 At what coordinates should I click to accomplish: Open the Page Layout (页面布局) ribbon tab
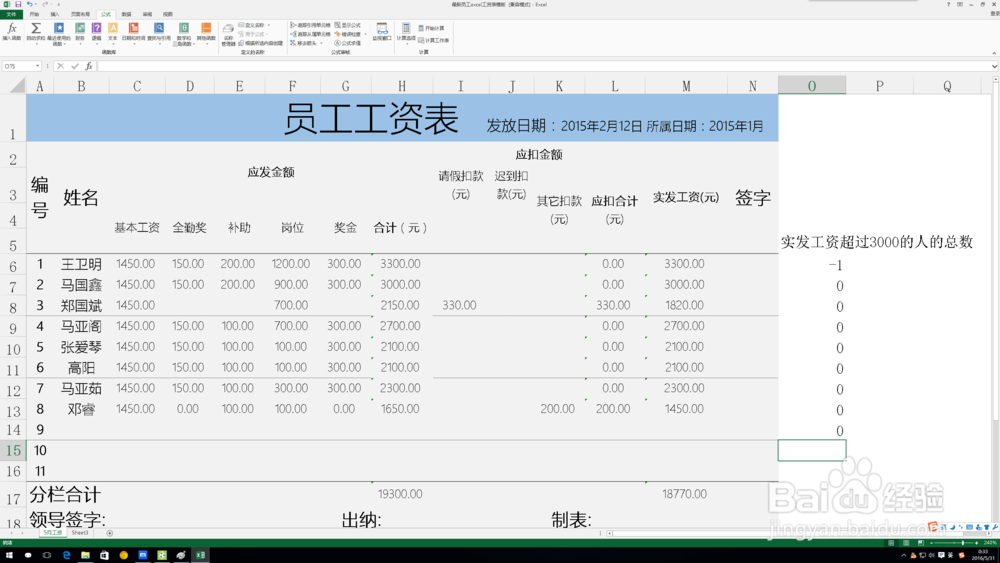(80, 14)
